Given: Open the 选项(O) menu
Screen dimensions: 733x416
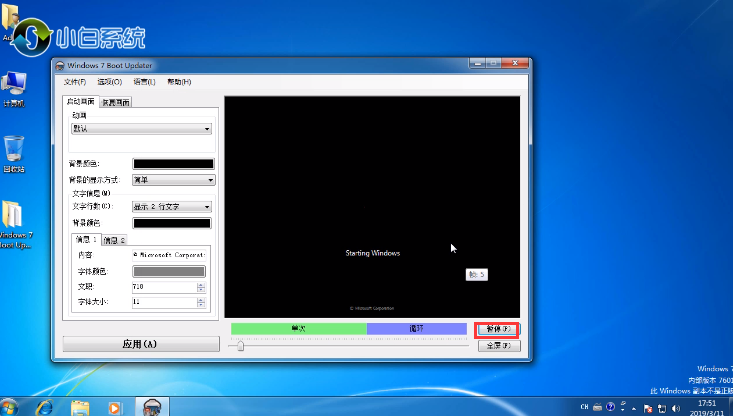Looking at the screenshot, I should (110, 82).
